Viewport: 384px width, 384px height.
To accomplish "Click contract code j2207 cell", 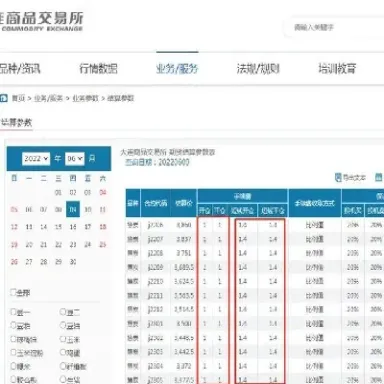I will click(x=156, y=239).
